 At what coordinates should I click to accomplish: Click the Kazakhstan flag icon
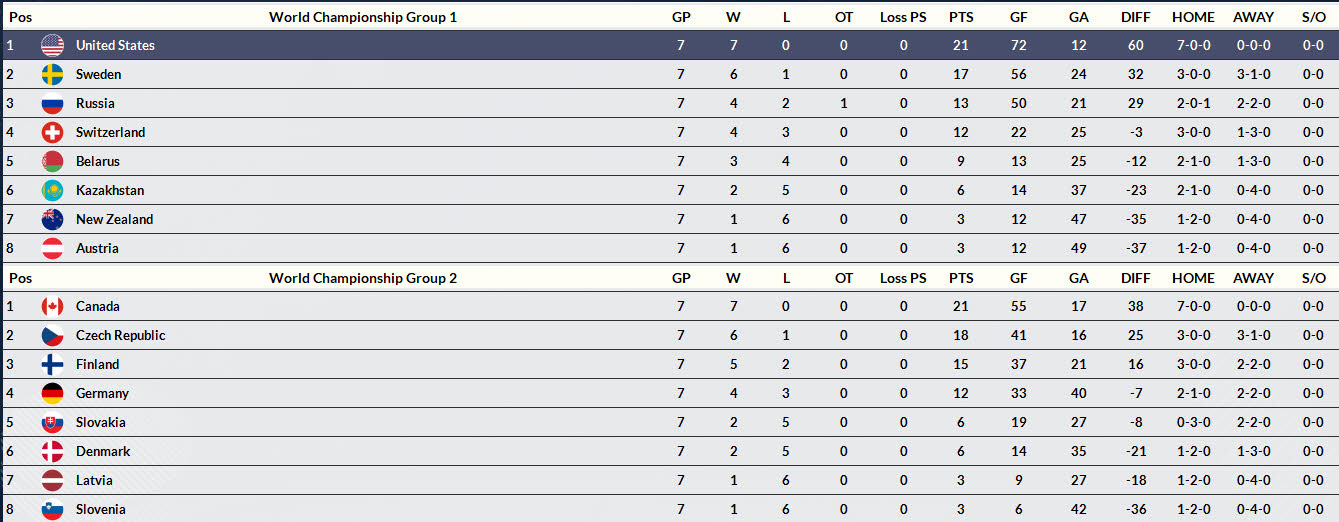(x=52, y=190)
